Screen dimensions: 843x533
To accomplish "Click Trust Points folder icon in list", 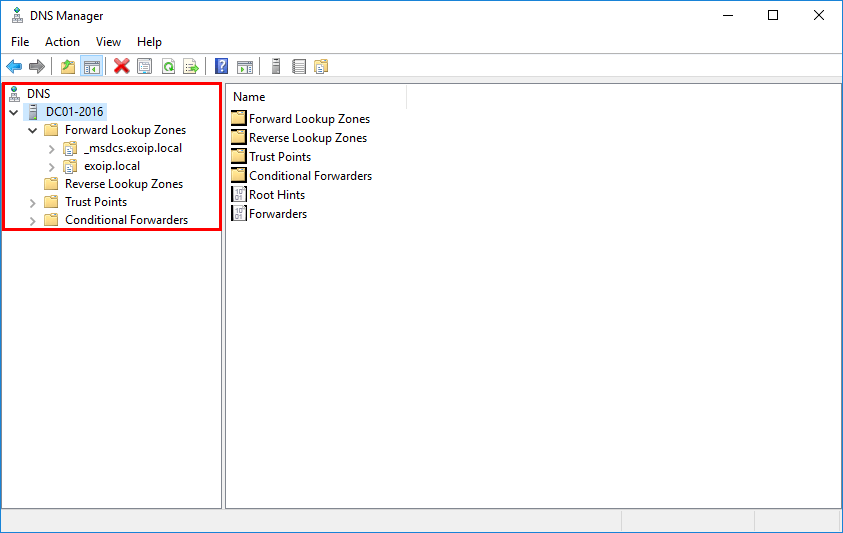I will point(239,156).
